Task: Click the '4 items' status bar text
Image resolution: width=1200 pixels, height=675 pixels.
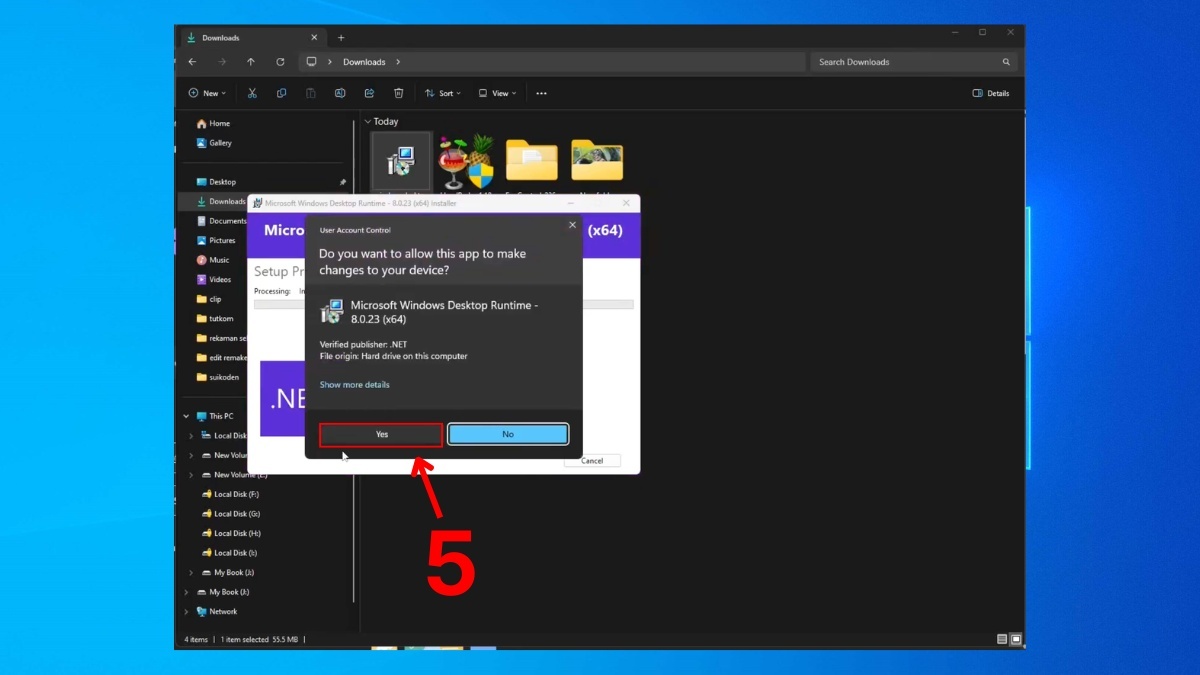Action: (196, 639)
